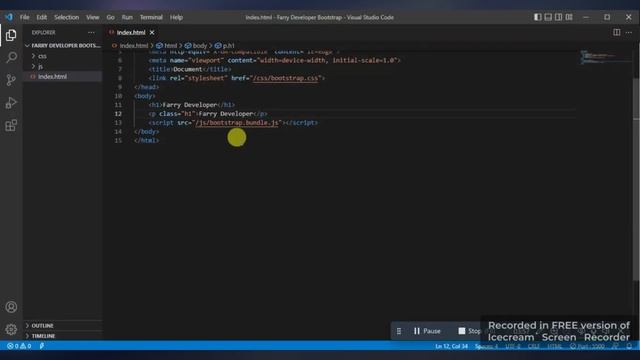Open errors and warnings count in status bar
The width and height of the screenshot is (640, 360).
(x=19, y=346)
